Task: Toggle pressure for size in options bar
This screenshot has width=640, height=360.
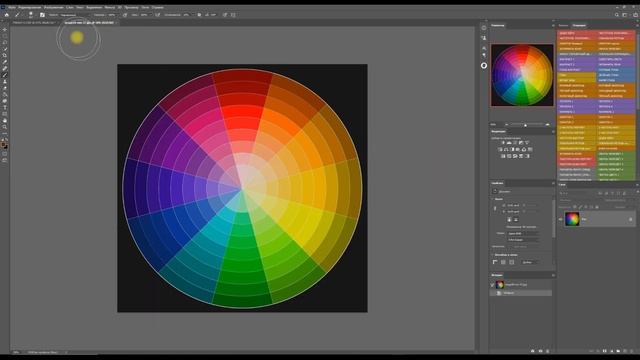Action: coord(225,15)
